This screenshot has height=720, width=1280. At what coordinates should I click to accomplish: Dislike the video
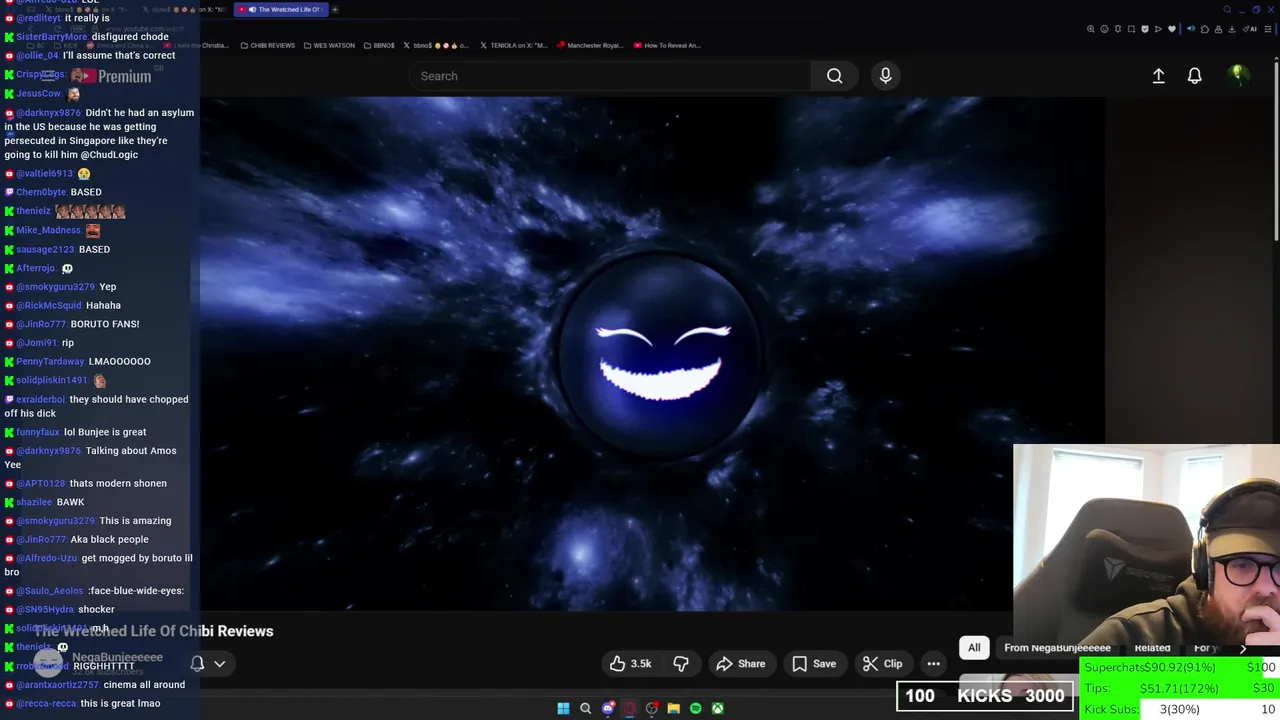pyautogui.click(x=681, y=664)
